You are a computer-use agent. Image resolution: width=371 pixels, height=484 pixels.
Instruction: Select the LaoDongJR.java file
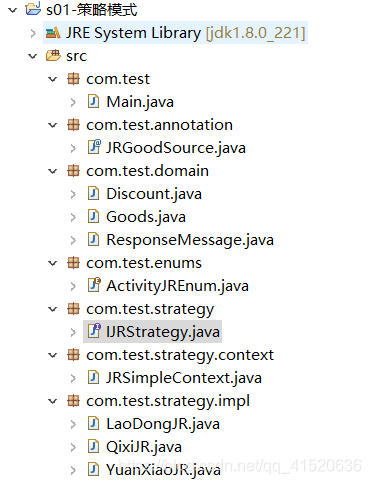pyautogui.click(x=163, y=424)
